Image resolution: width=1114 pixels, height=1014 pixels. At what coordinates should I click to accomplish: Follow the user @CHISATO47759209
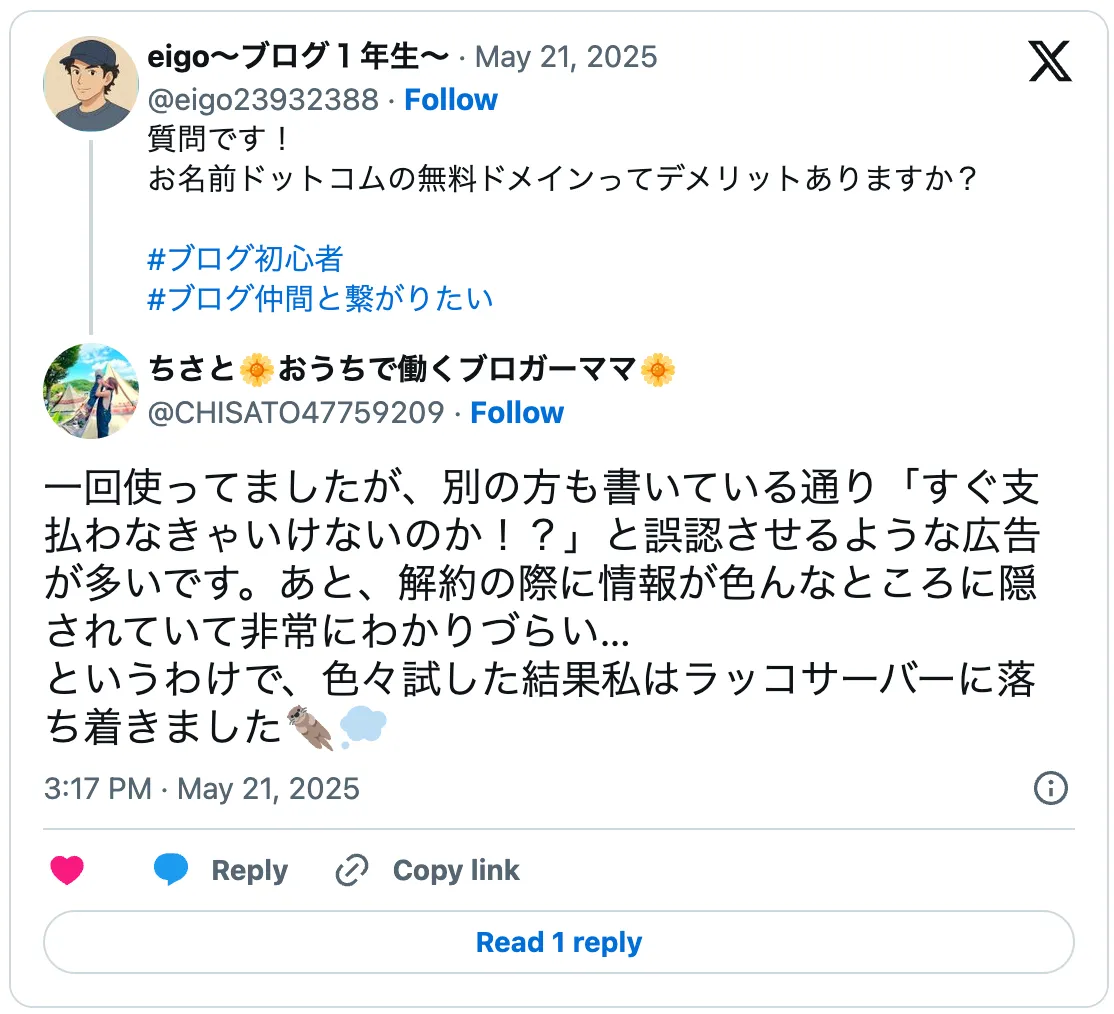point(517,412)
